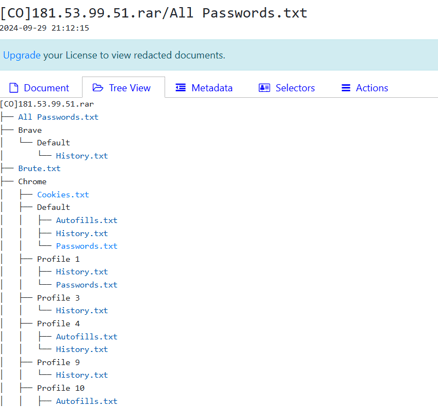The height and width of the screenshot is (411, 438).
Task: Open the Actions tab
Action: [x=365, y=88]
